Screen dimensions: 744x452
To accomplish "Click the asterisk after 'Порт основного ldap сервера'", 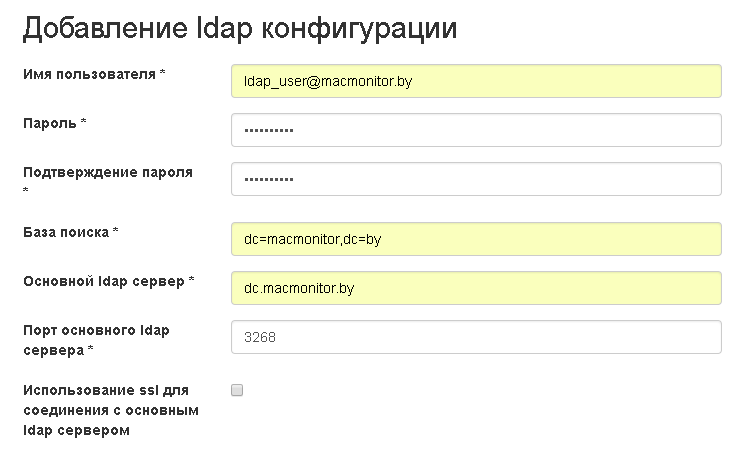I will pos(91,350).
